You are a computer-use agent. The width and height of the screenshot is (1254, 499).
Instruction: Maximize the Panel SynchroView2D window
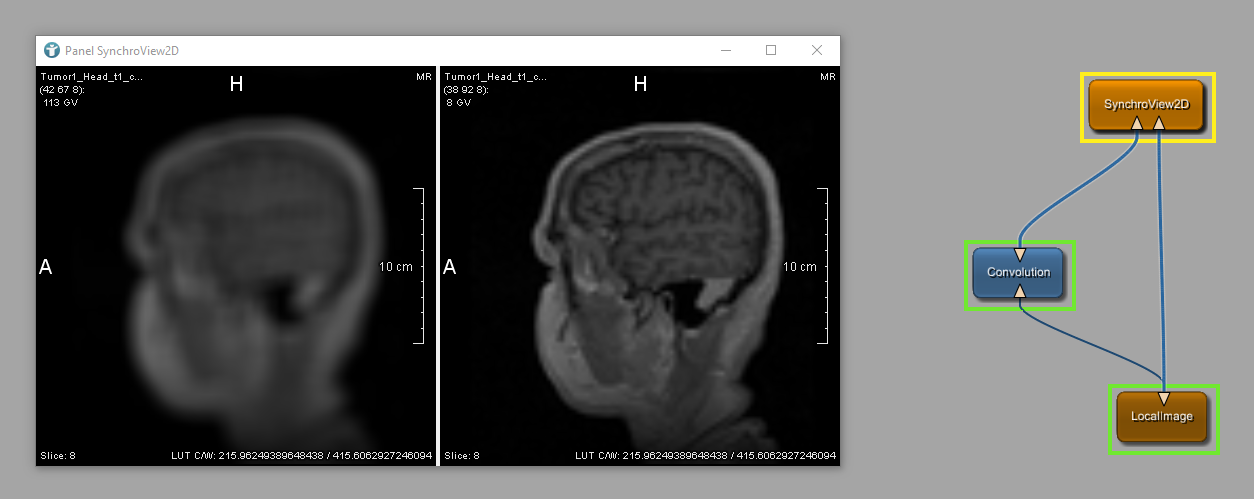(771, 50)
